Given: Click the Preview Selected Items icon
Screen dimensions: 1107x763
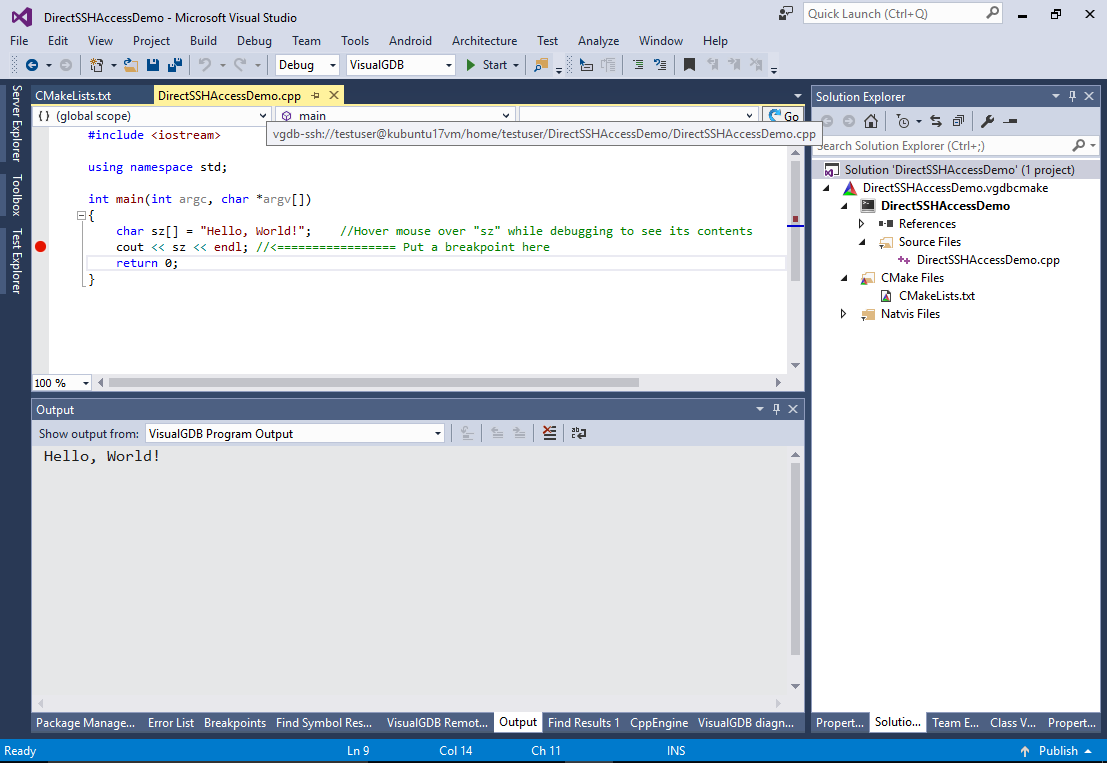Looking at the screenshot, I should pyautogui.click(x=1010, y=121).
